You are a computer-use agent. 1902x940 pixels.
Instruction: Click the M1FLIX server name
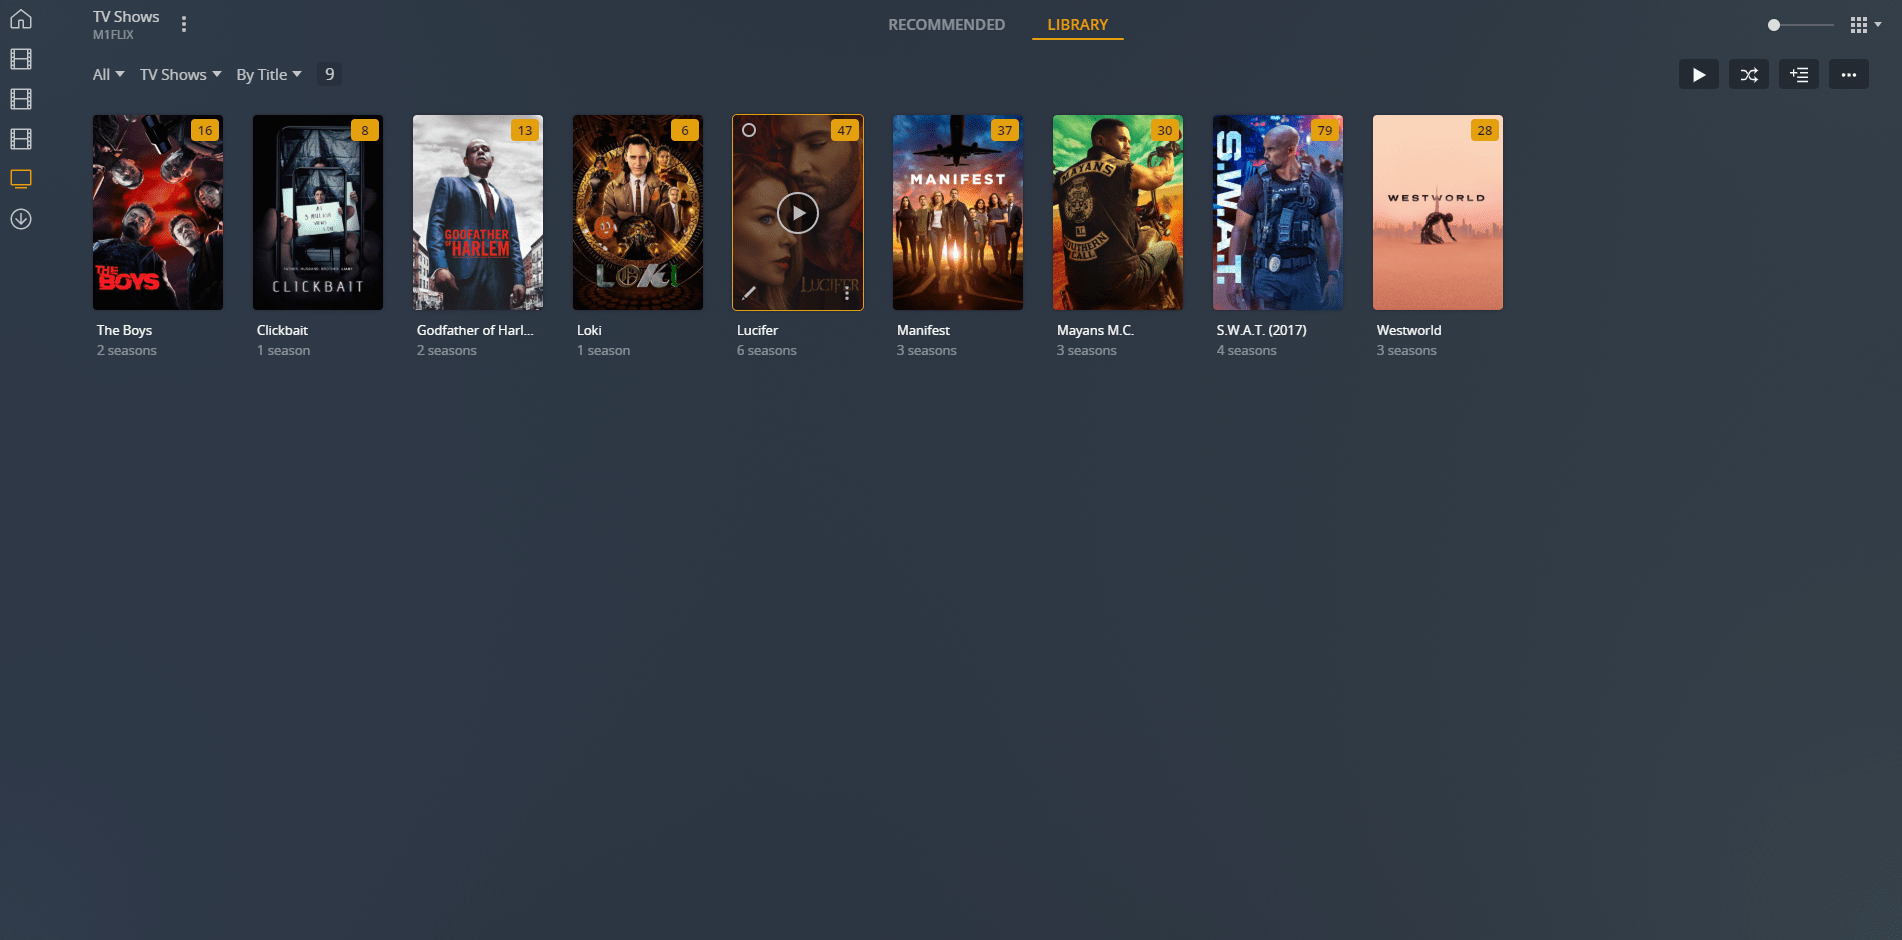(113, 35)
